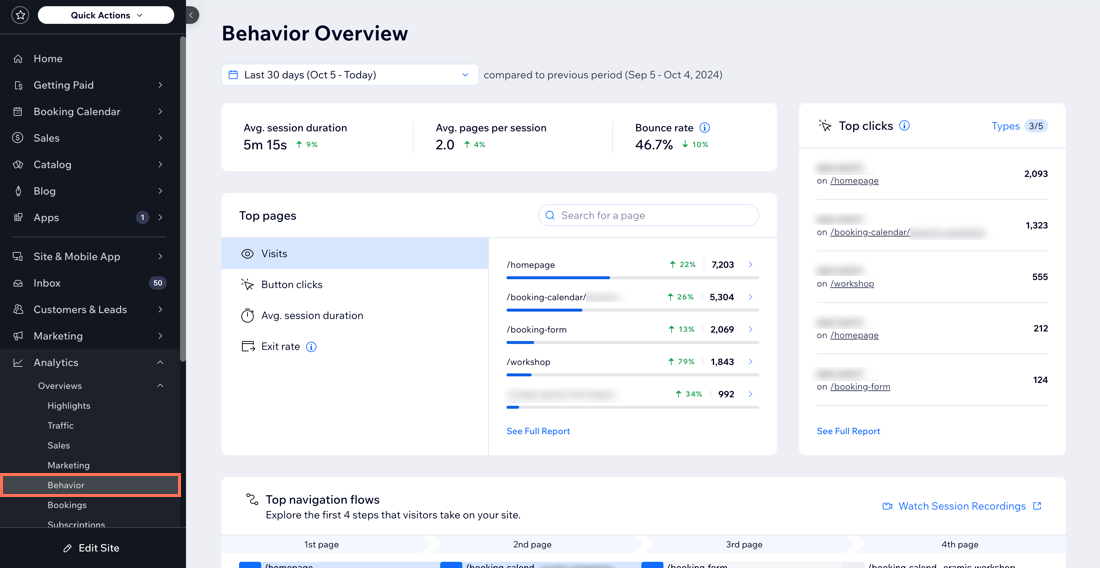
Task: Click the Home icon in sidebar
Action: click(x=18, y=59)
